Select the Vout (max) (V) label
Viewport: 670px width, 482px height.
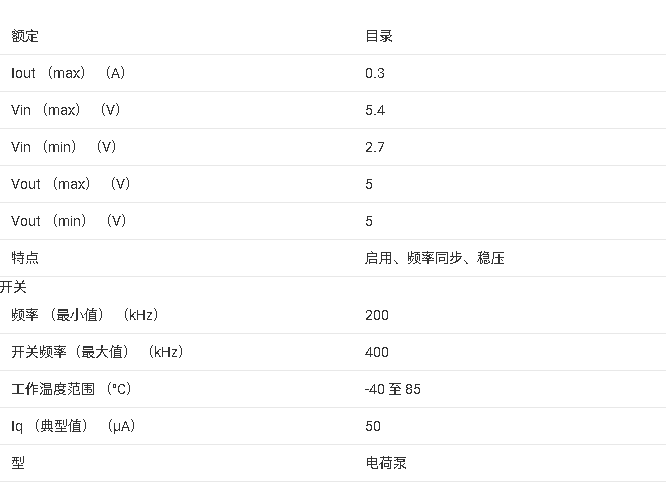click(x=71, y=184)
